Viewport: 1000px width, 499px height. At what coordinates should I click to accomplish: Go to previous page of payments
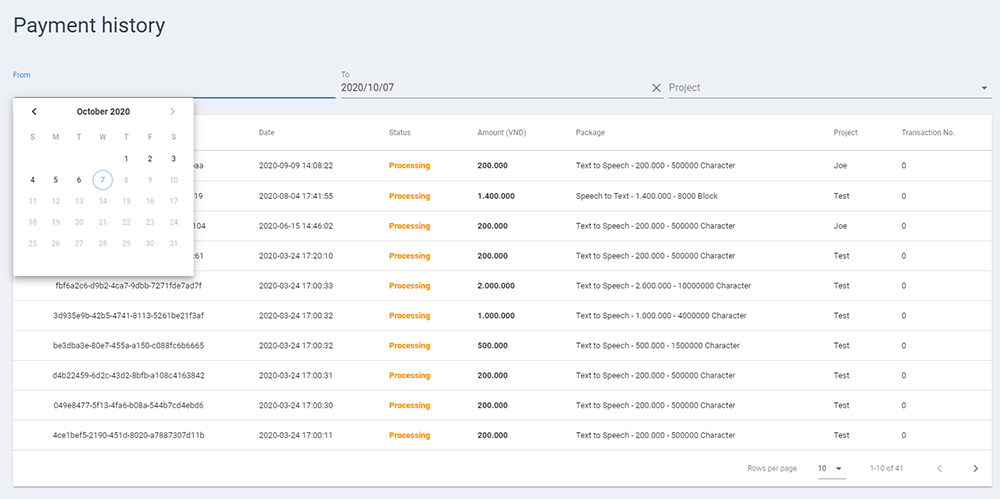tap(939, 468)
